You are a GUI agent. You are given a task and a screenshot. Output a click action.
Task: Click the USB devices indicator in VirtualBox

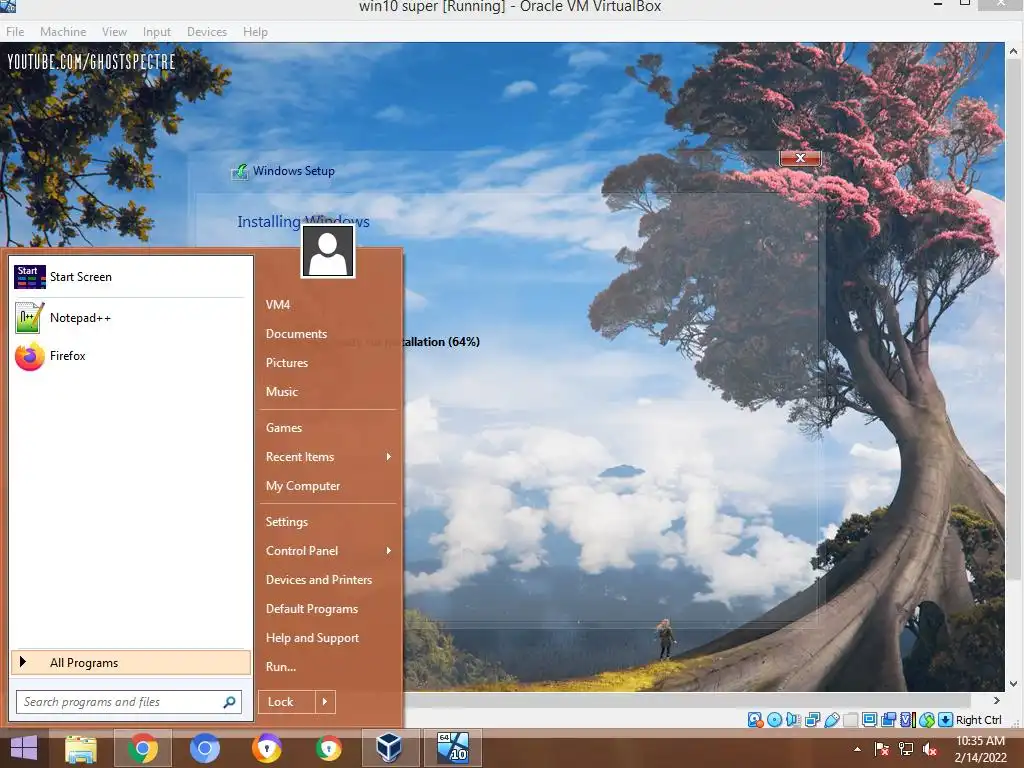pos(831,720)
